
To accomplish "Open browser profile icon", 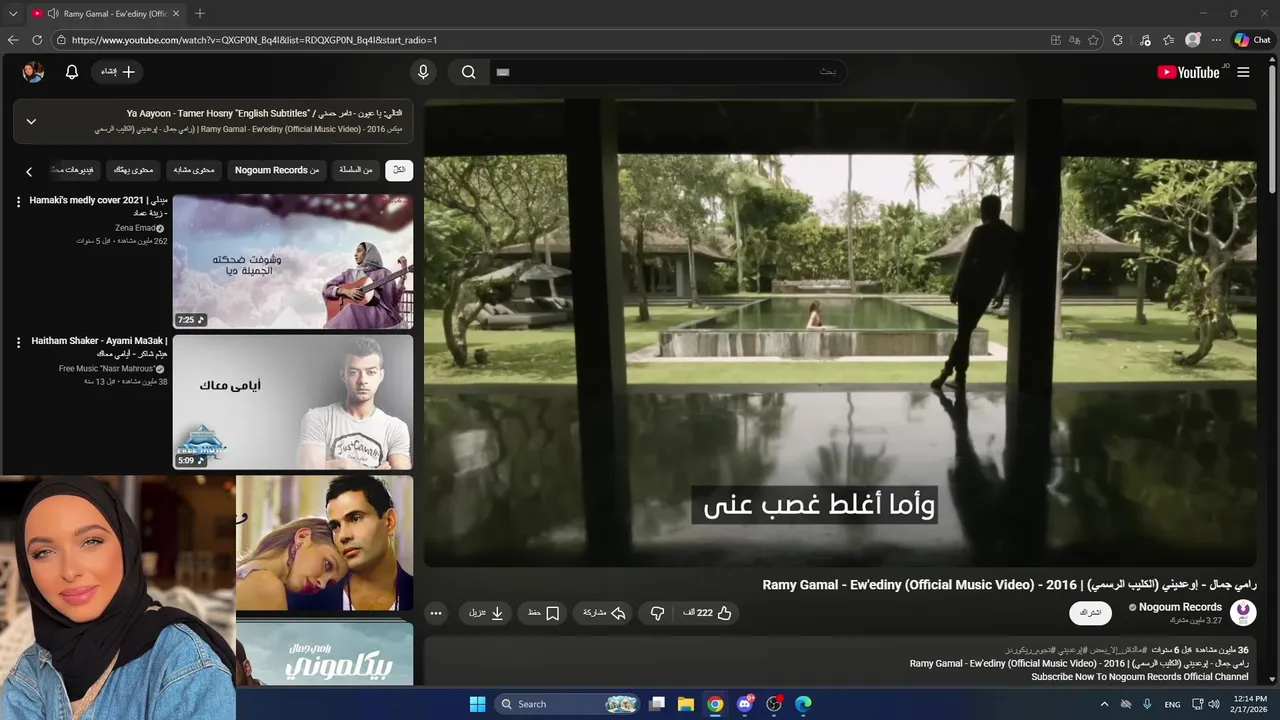I will click(1192, 40).
